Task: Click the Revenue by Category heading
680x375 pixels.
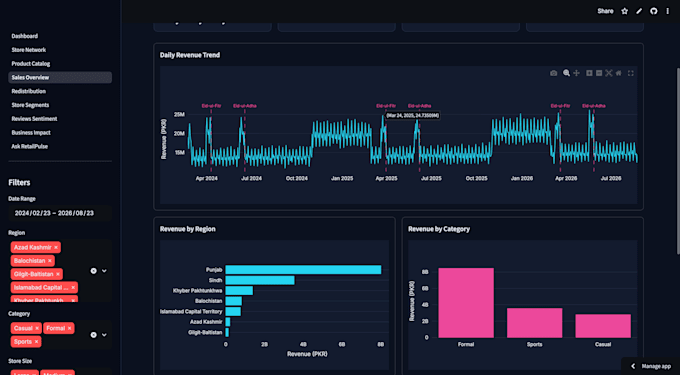Action: click(x=438, y=229)
